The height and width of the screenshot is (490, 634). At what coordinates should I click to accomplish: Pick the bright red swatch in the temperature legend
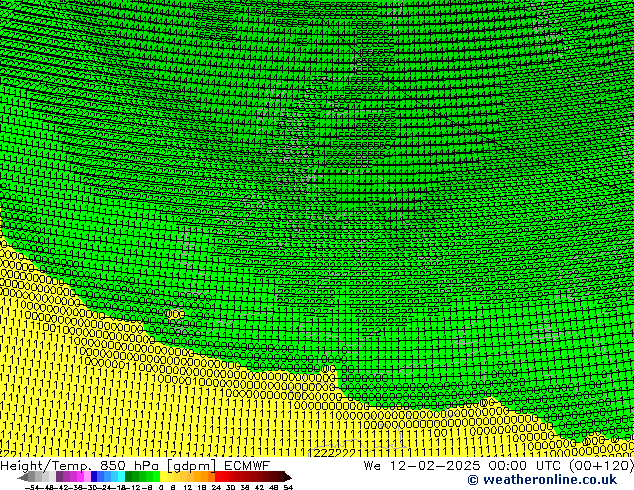219,477
